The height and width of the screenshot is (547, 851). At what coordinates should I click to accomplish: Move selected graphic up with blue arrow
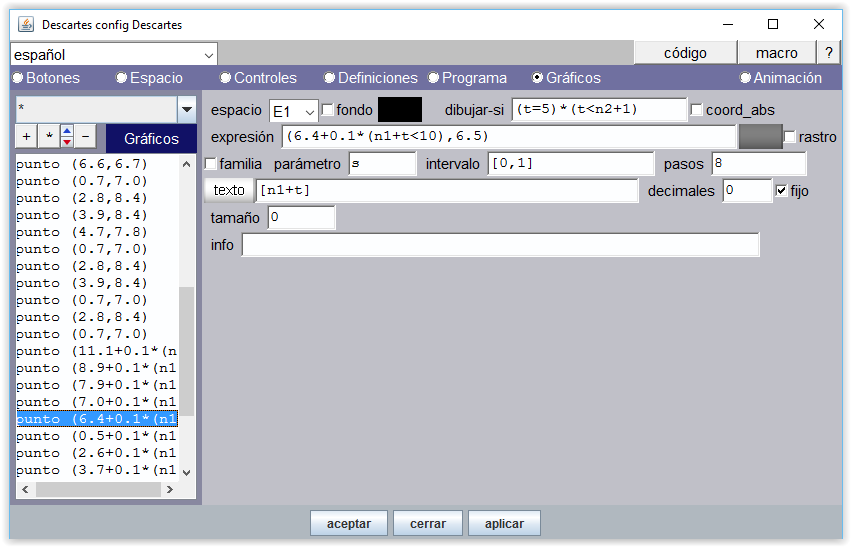pyautogui.click(x=66, y=131)
